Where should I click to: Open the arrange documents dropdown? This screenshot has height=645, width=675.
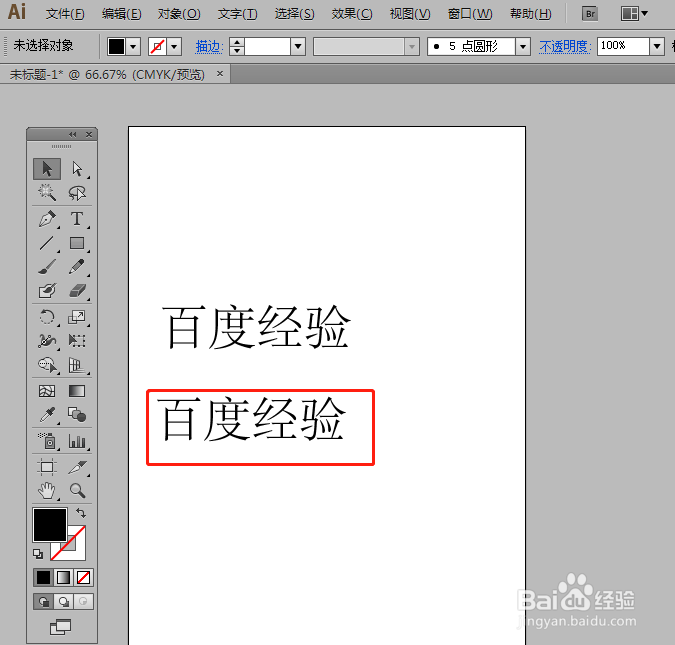pyautogui.click(x=635, y=14)
